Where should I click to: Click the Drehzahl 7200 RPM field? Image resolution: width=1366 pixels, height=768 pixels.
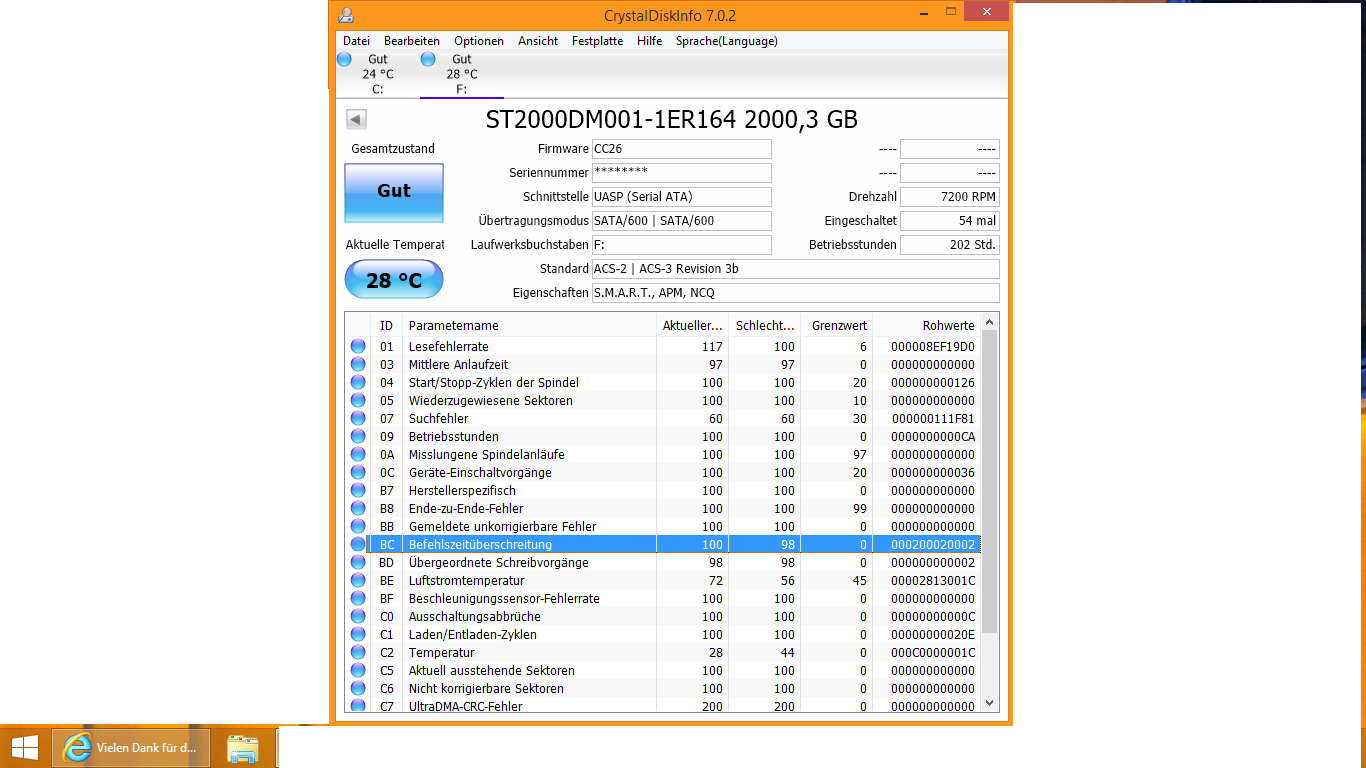(950, 197)
